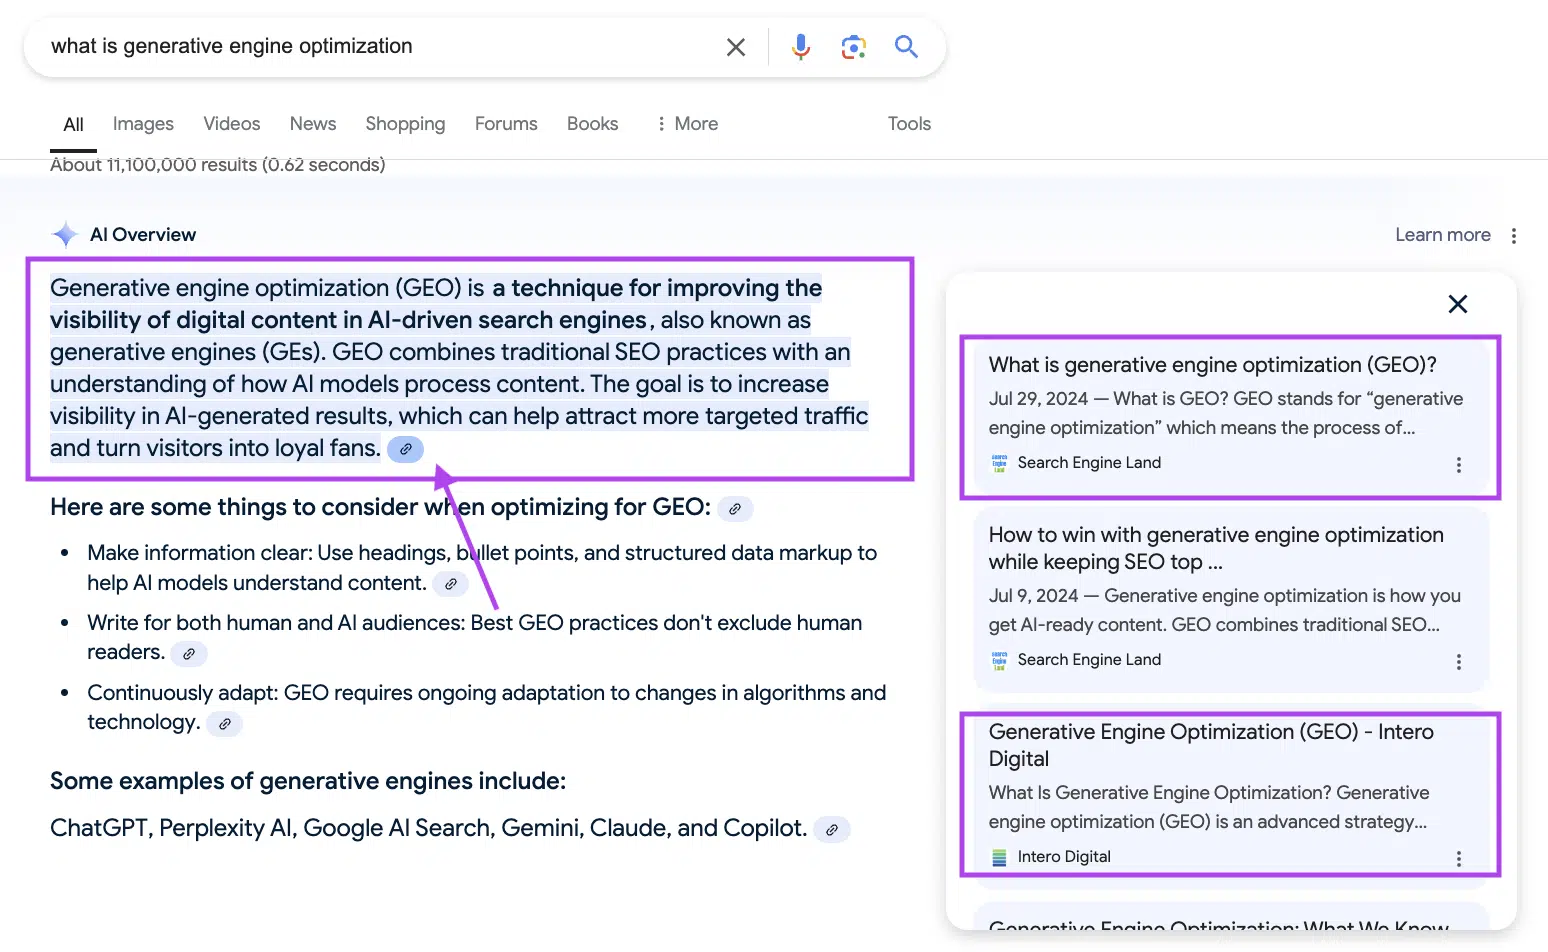Open the link icon after 'understand content.'

coord(451,584)
